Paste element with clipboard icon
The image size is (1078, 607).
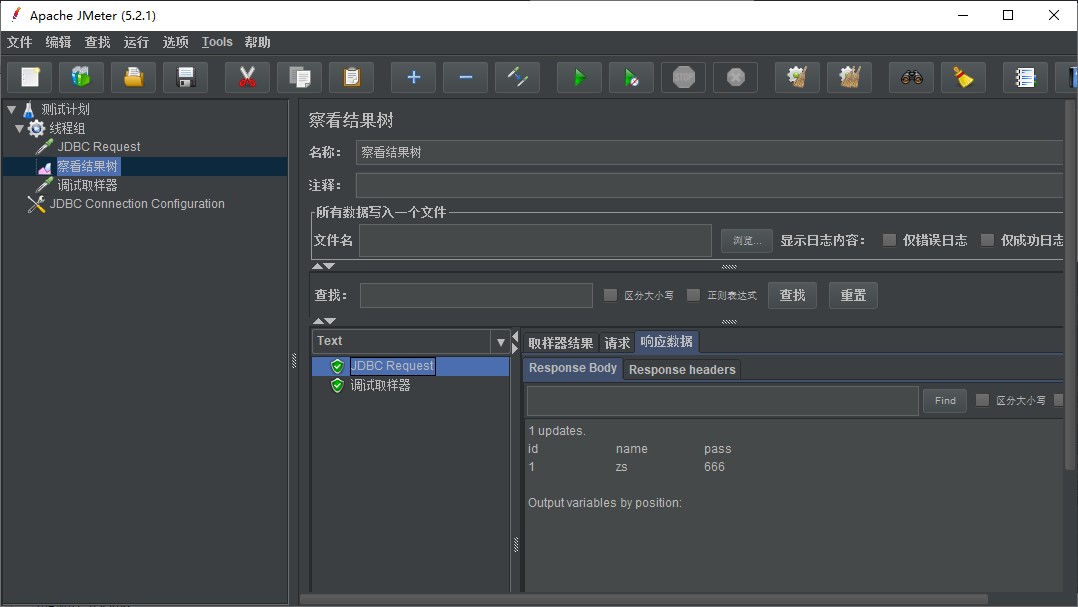[x=351, y=77]
